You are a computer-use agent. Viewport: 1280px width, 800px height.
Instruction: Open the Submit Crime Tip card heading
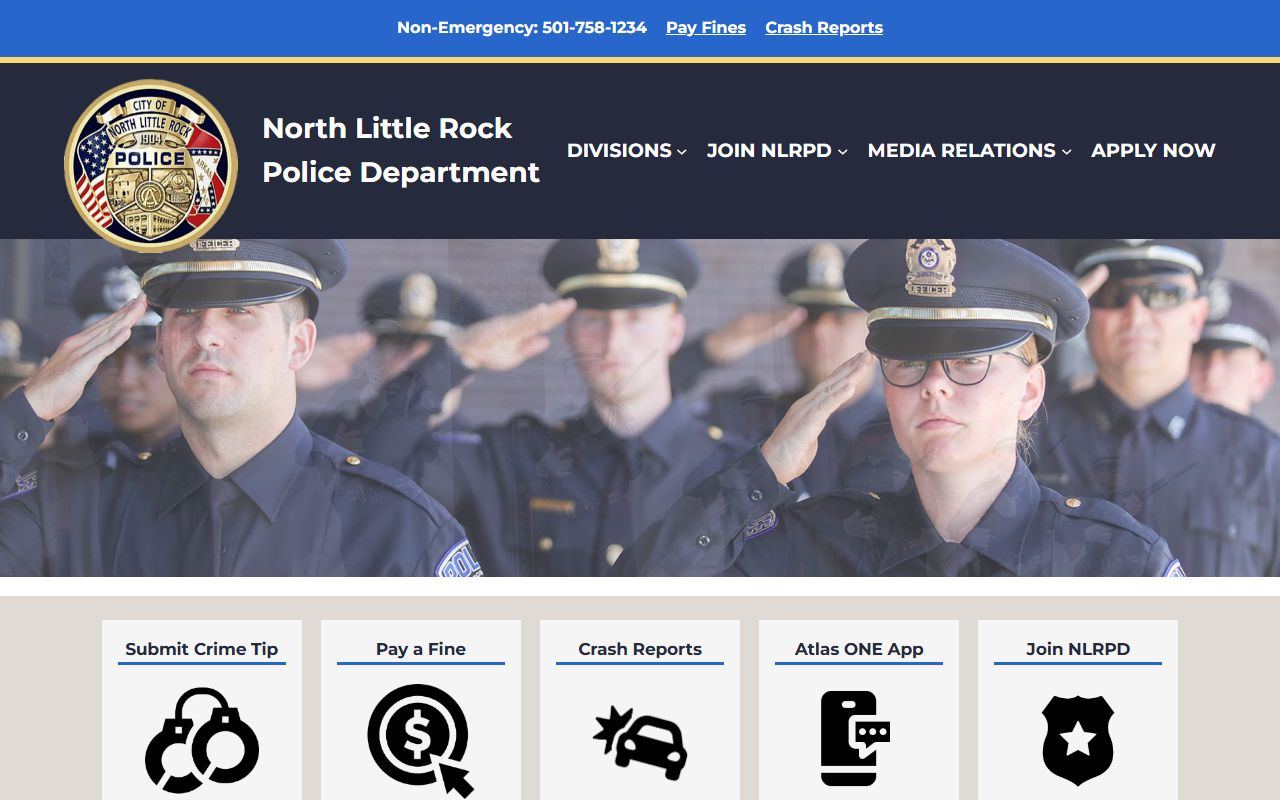(202, 649)
